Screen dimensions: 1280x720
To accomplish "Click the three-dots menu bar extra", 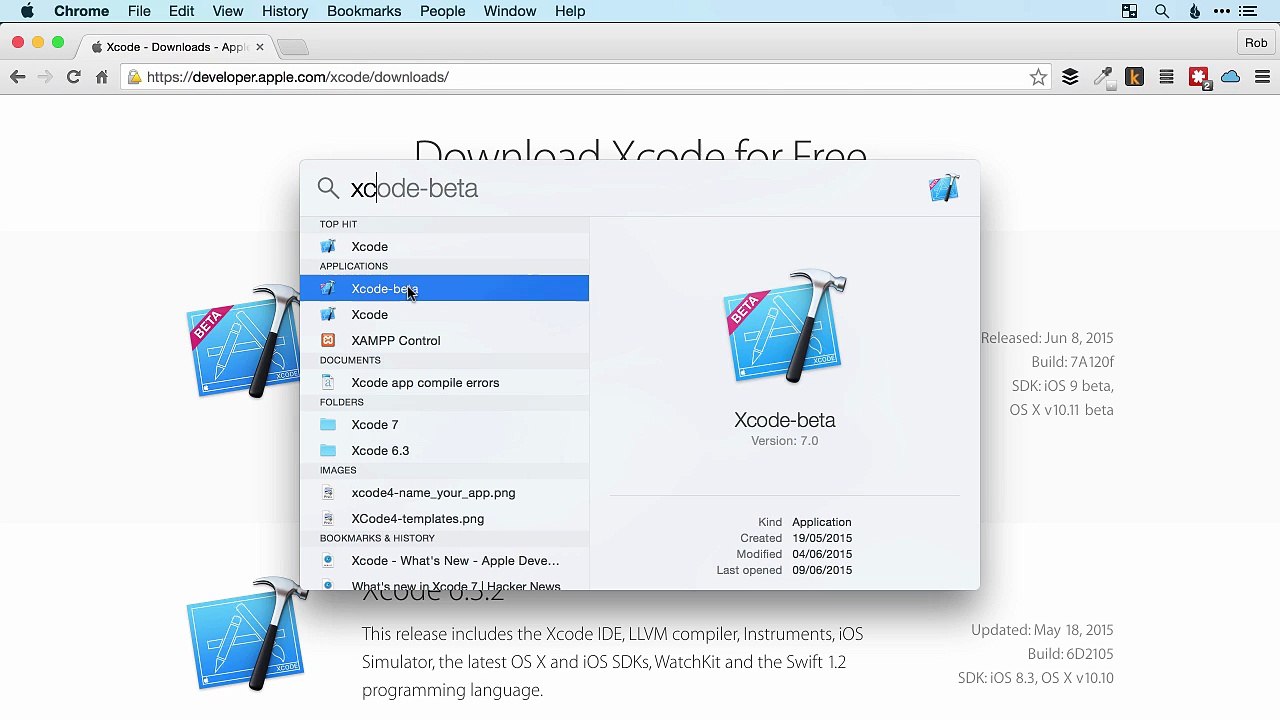I will coord(1221,11).
